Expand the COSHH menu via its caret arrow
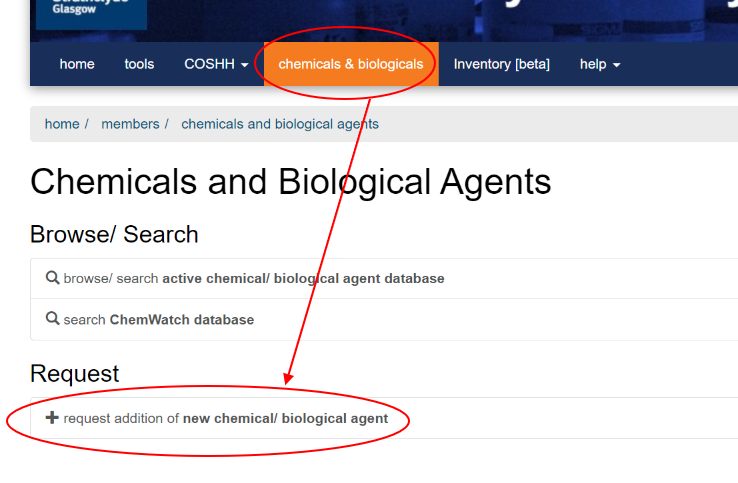The image size is (738, 483). tap(245, 65)
